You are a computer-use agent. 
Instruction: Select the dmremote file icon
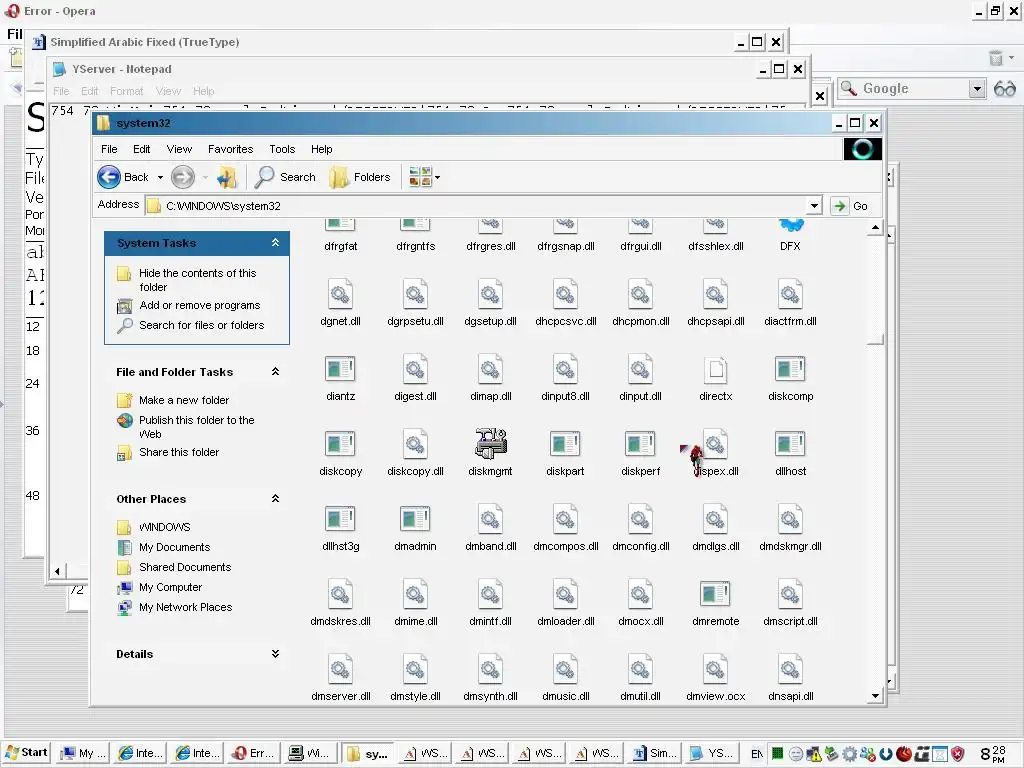[x=715, y=594]
